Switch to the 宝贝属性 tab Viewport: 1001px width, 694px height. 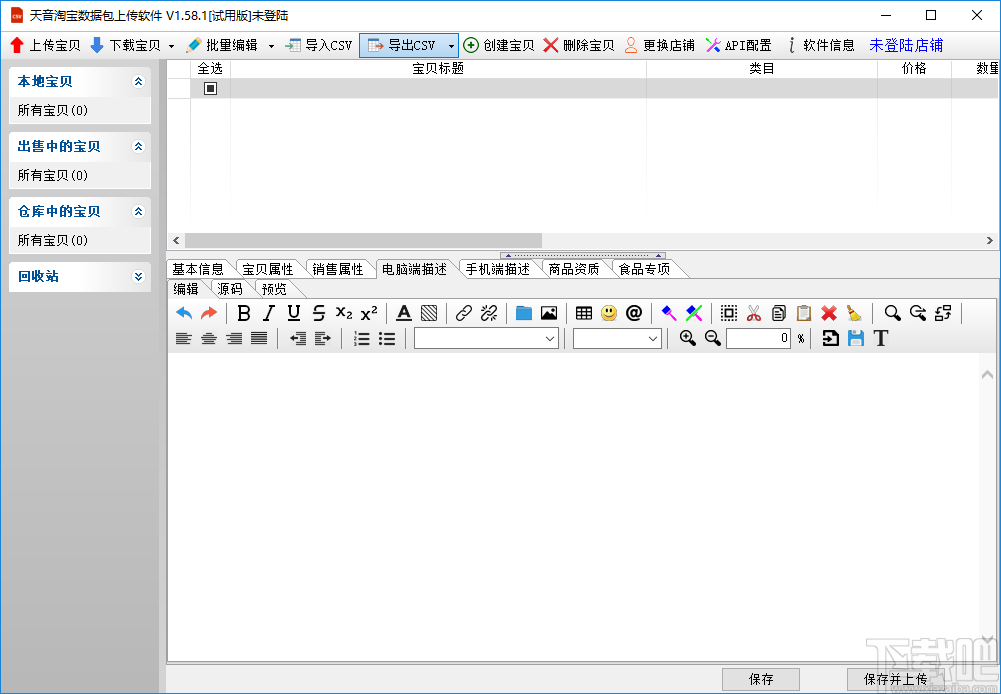coord(267,269)
